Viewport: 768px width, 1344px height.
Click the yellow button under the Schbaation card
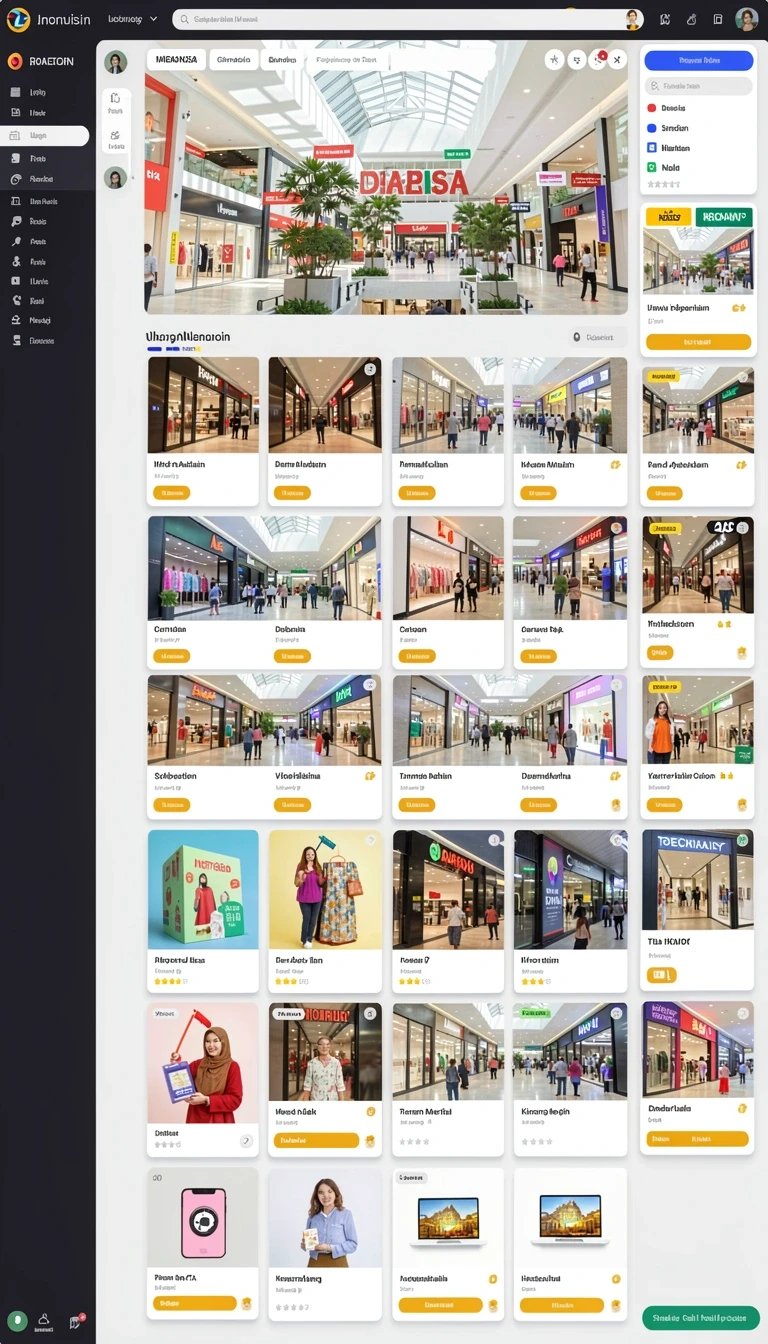[171, 805]
